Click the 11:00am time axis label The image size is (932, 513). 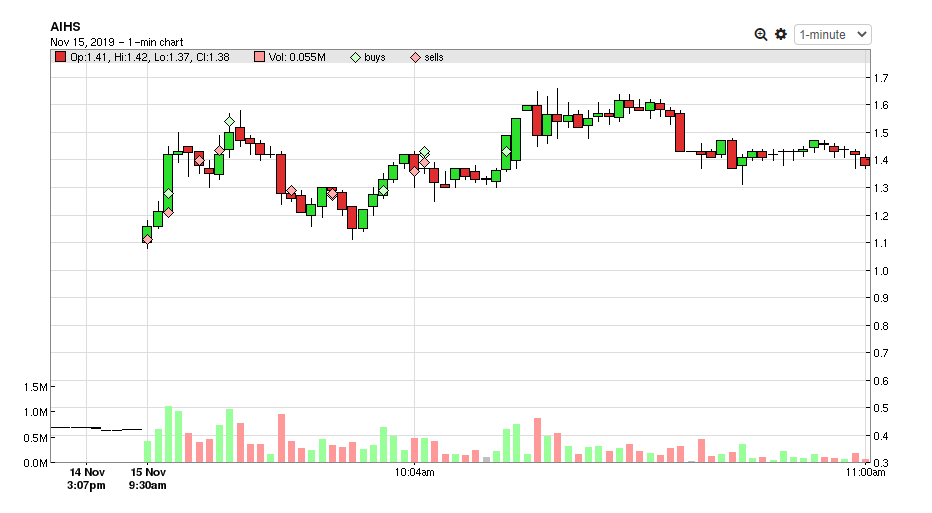[x=865, y=473]
